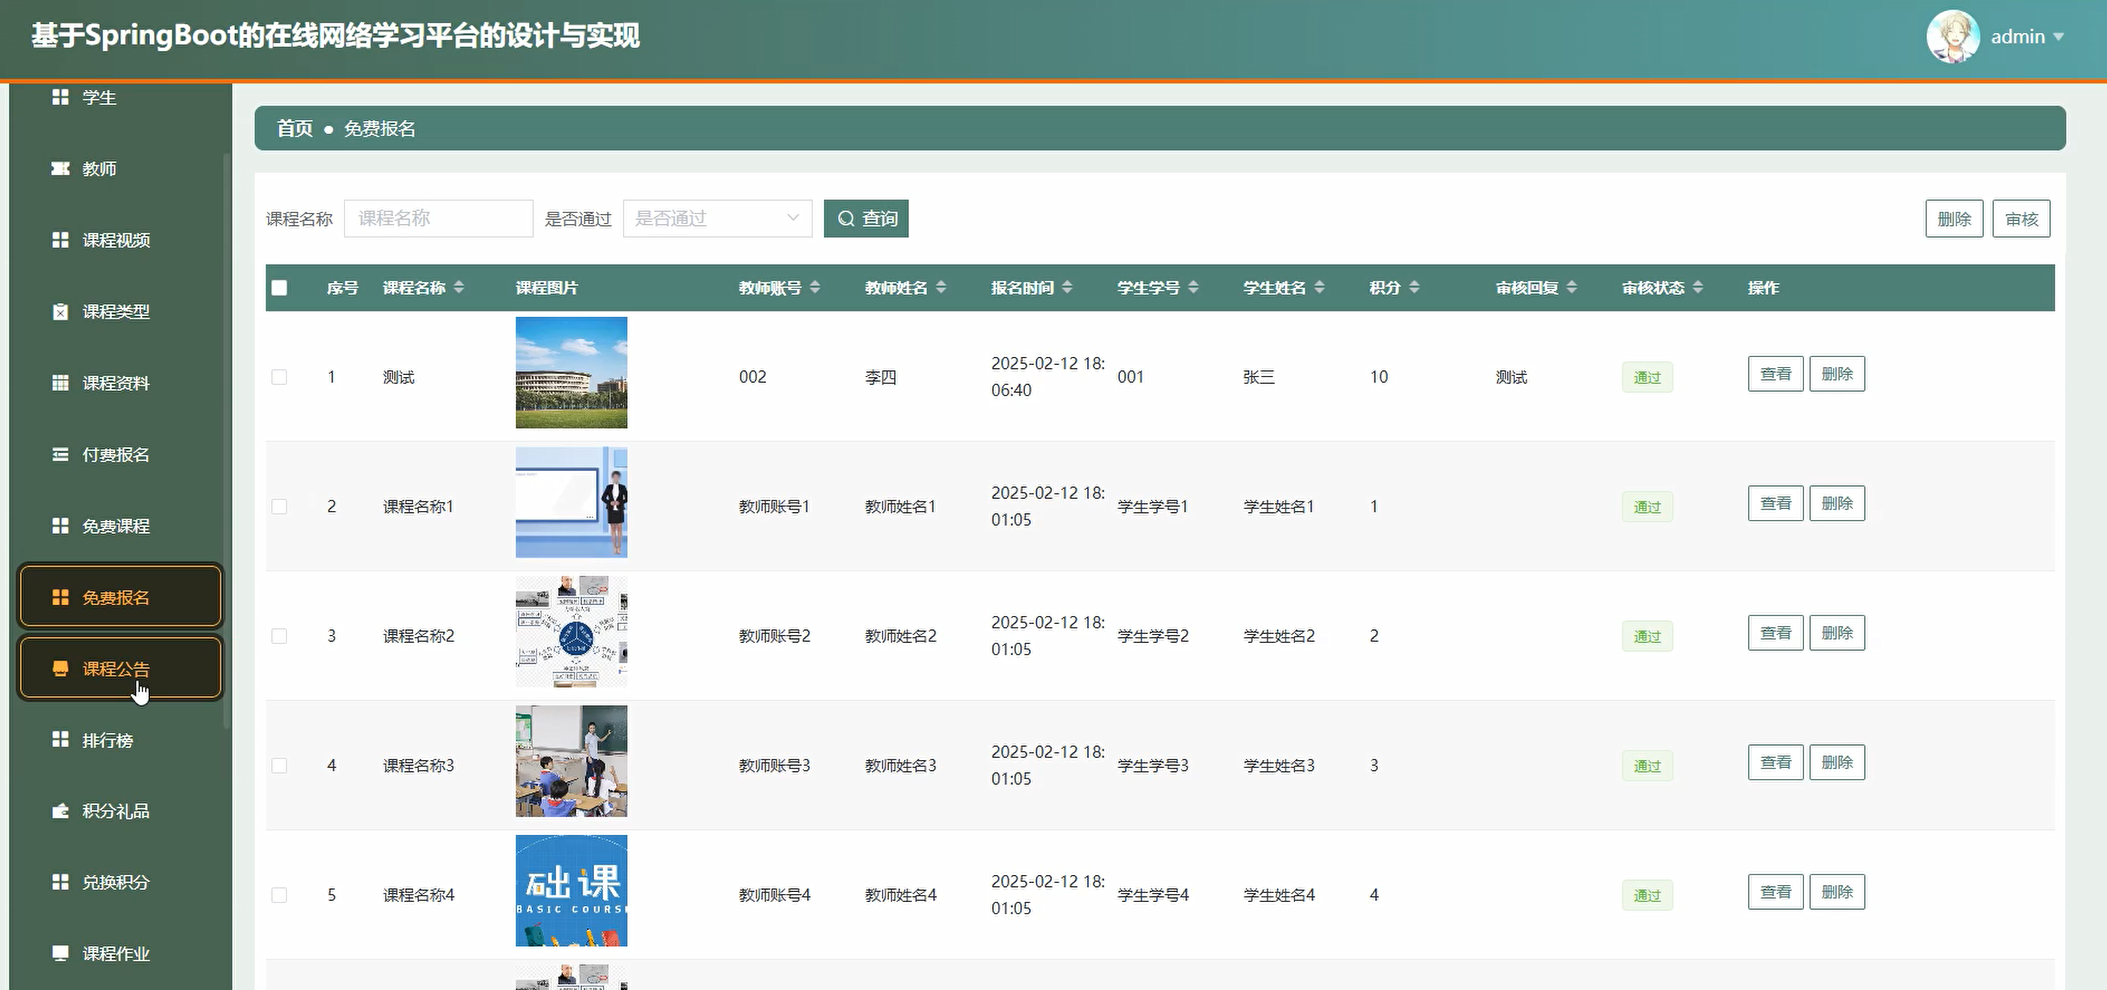Sort by 教师姓名 column arrows
Image resolution: width=2107 pixels, height=990 pixels.
tap(941, 288)
